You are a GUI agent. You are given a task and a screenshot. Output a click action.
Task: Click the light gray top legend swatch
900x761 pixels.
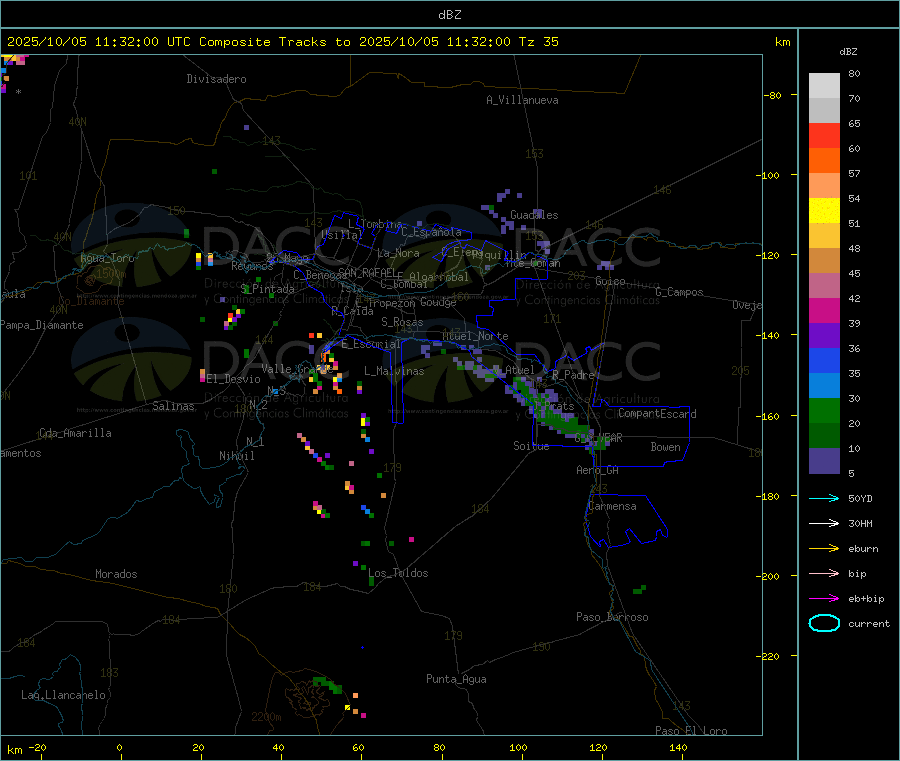824,85
